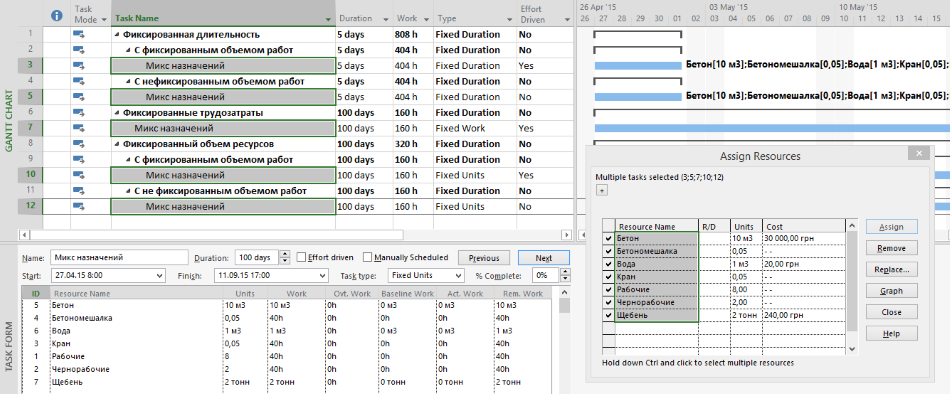Click the Task Form vertical scrollbar up arrow
Image resolution: width=950 pixels, height=394 pixels.
pyautogui.click(x=565, y=293)
